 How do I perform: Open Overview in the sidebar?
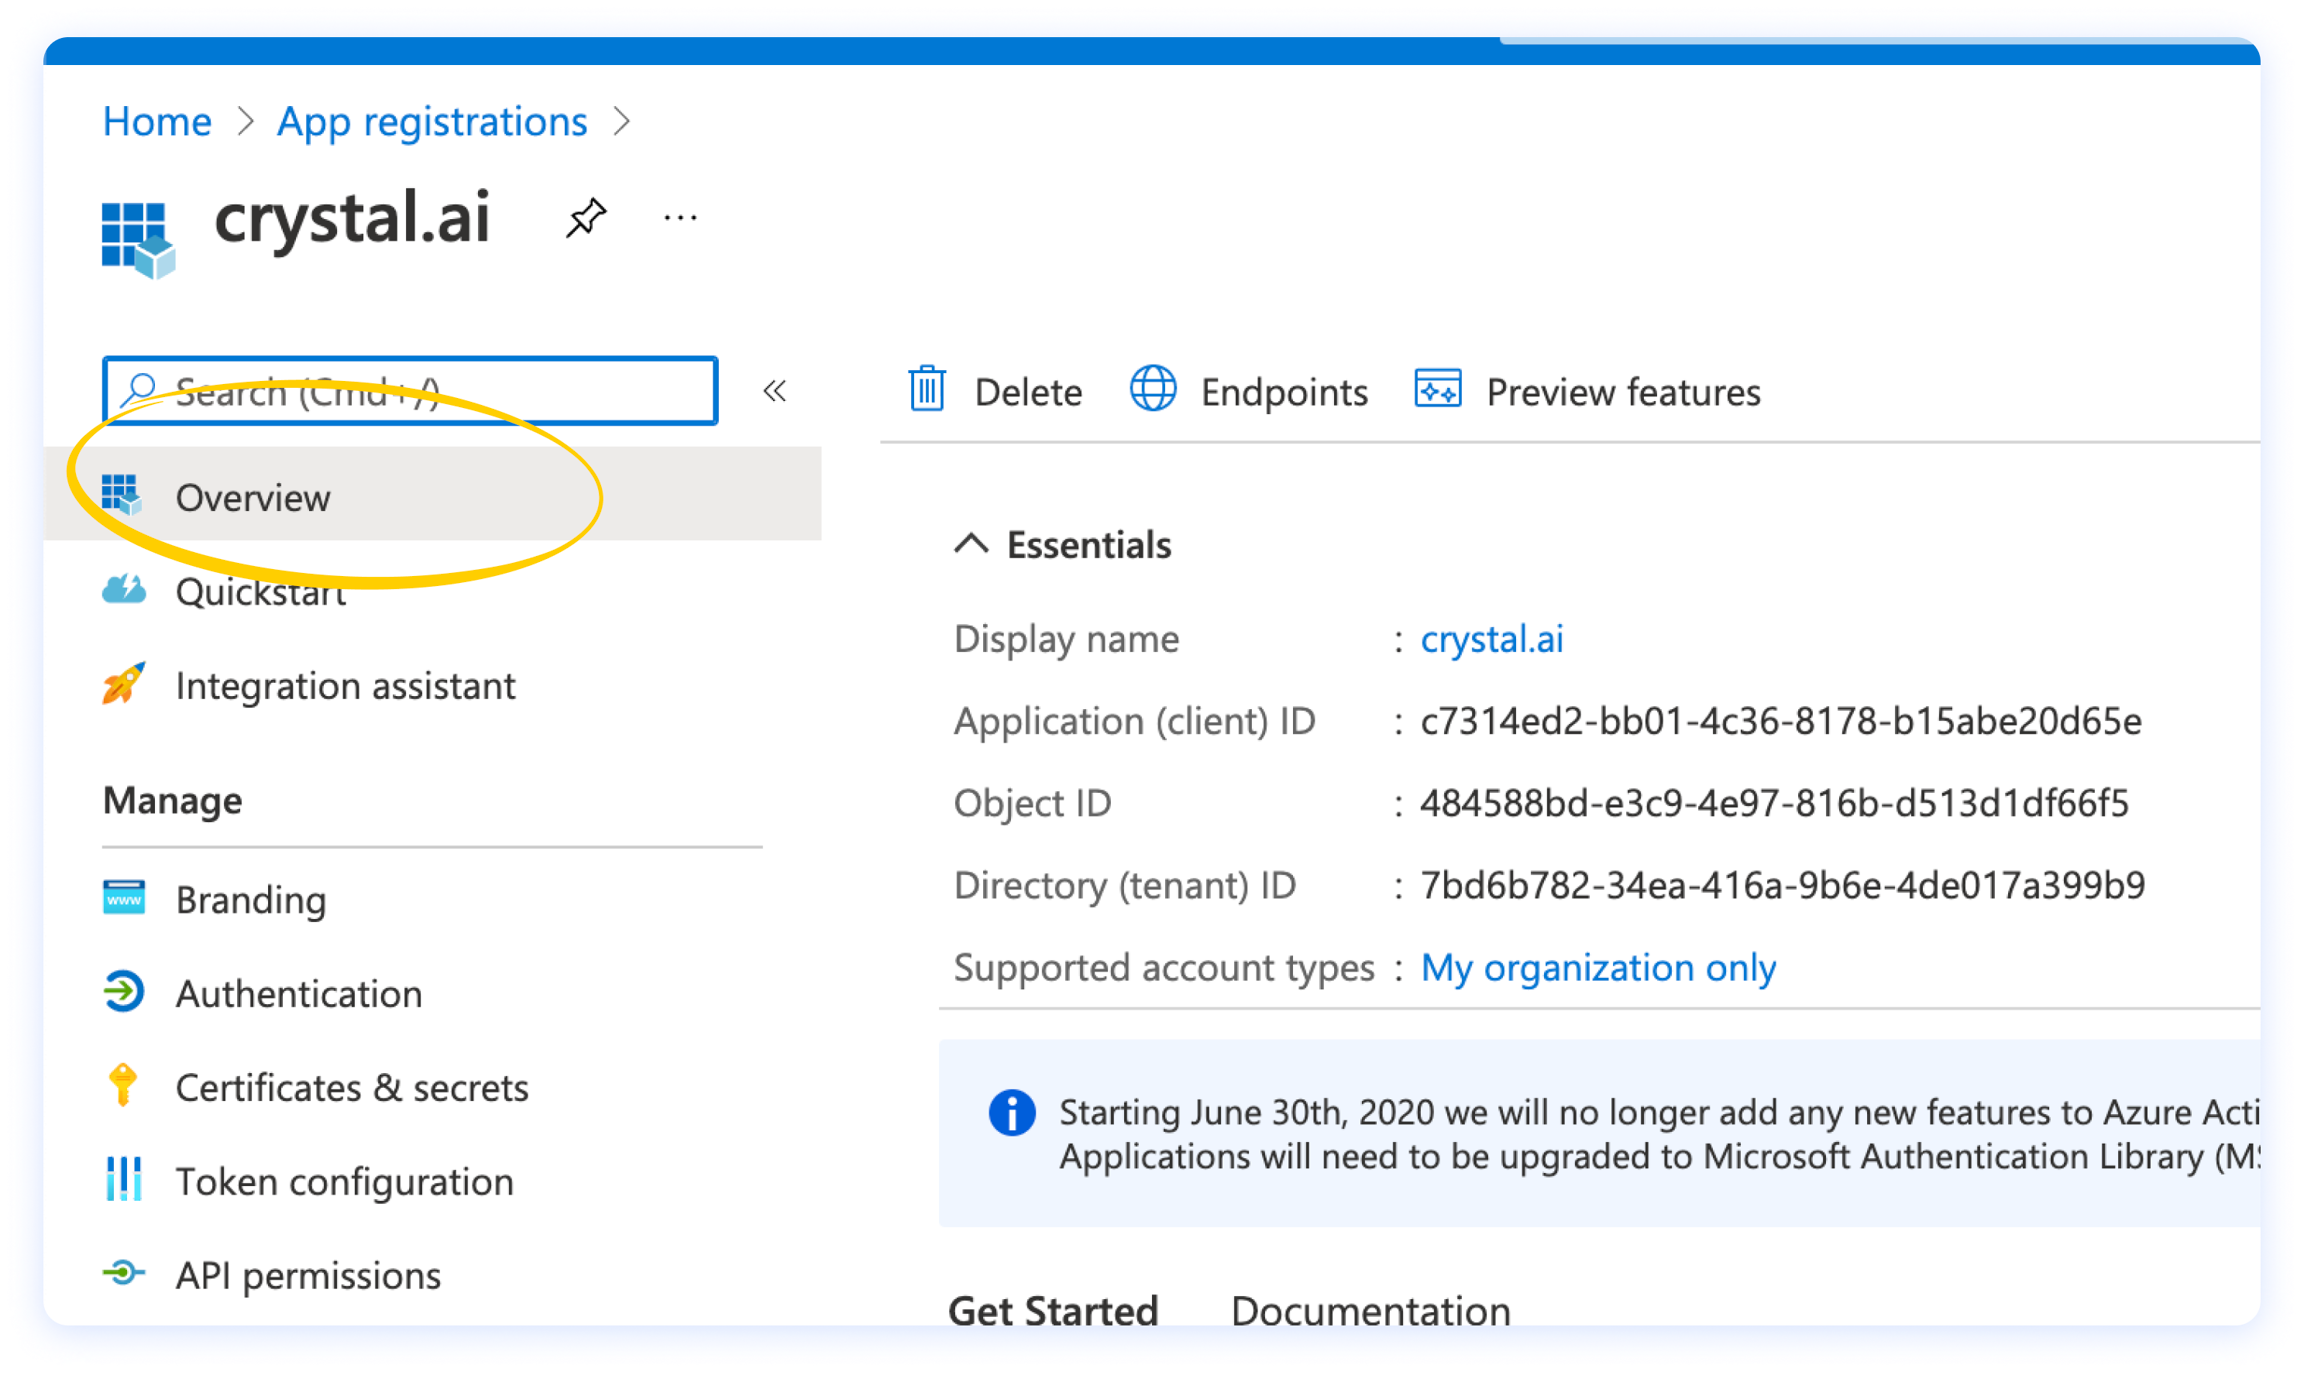click(253, 497)
